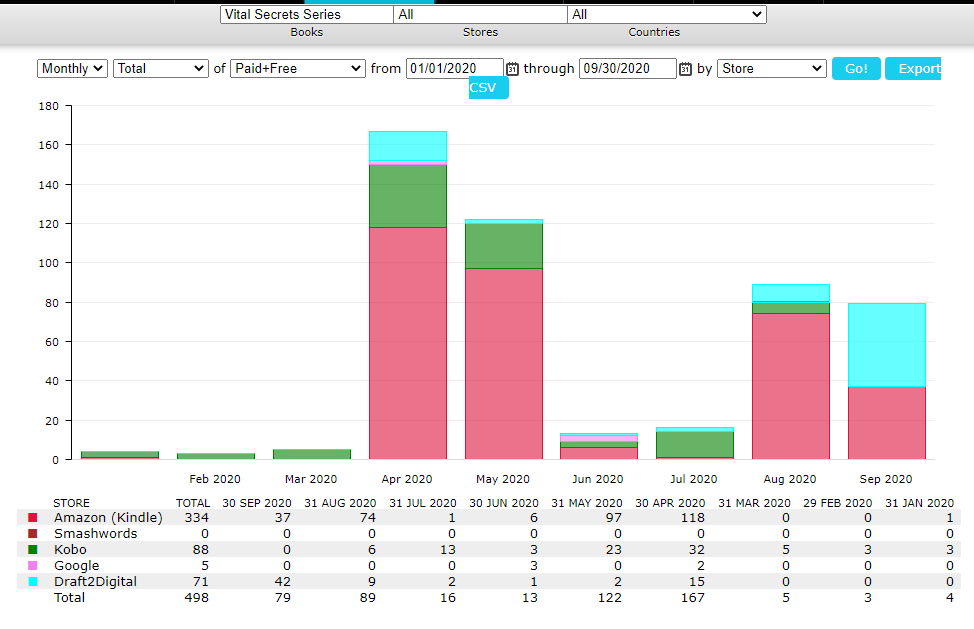Expand the Paid+Free dropdown
Image resolution: width=974 pixels, height=629 pixels.
(298, 68)
